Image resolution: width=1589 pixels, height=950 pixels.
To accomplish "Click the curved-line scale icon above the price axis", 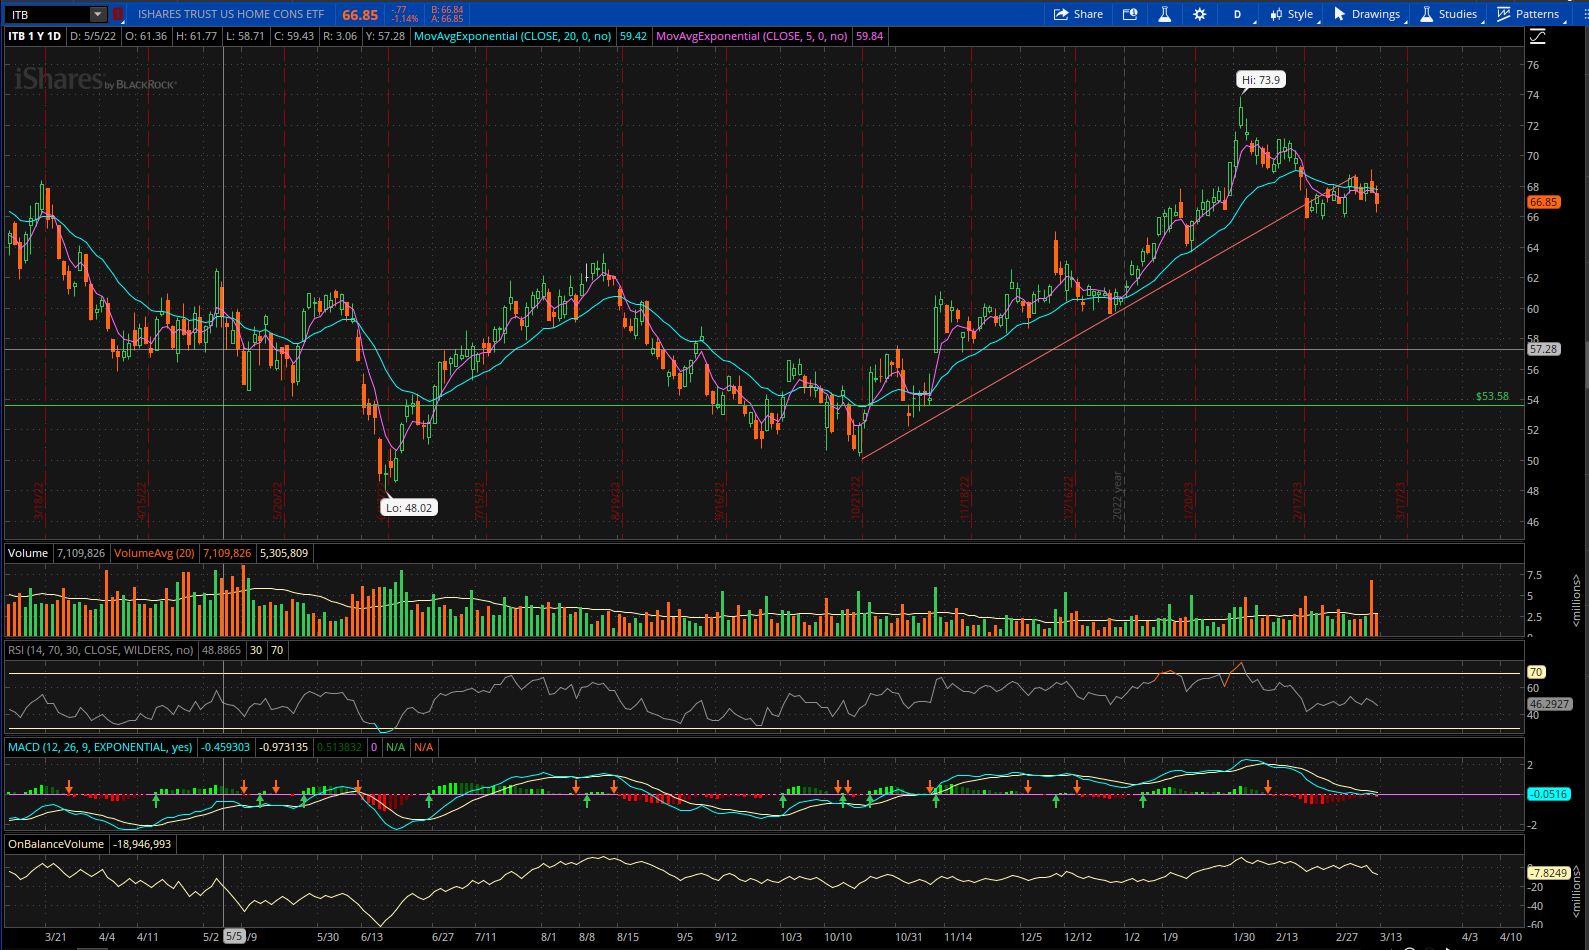I will click(1538, 36).
